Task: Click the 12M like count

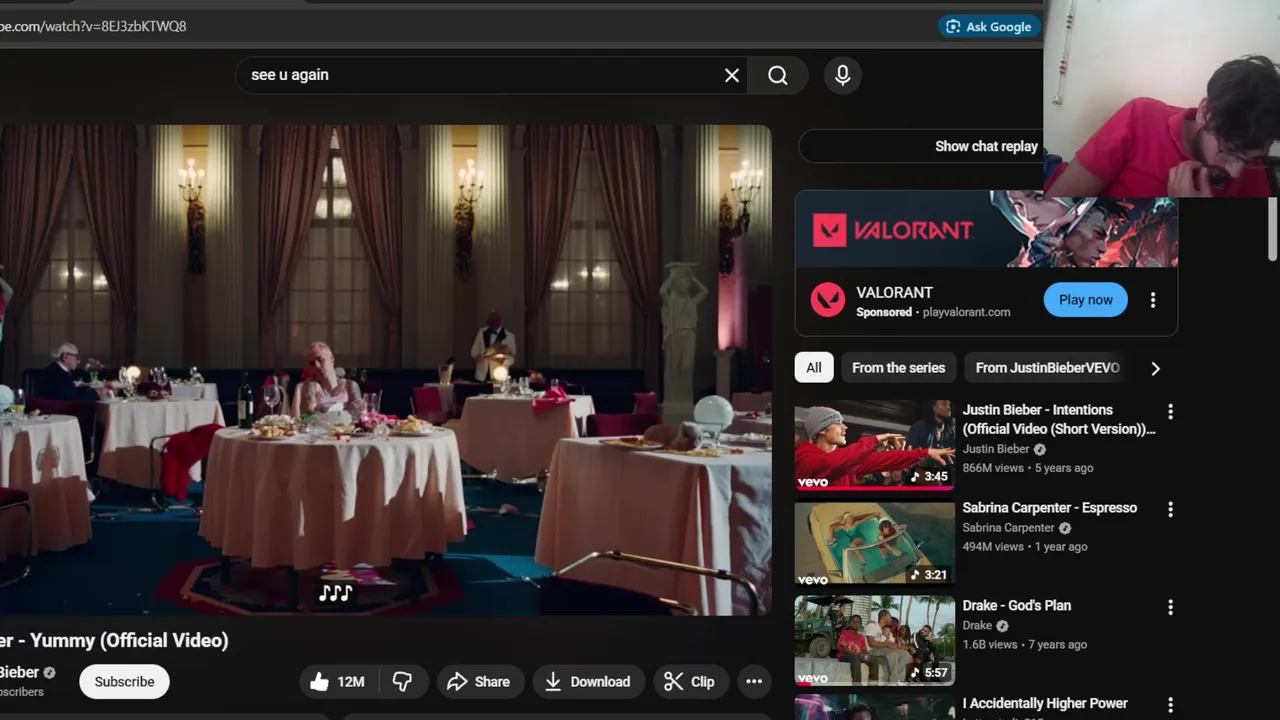Action: click(x=351, y=682)
